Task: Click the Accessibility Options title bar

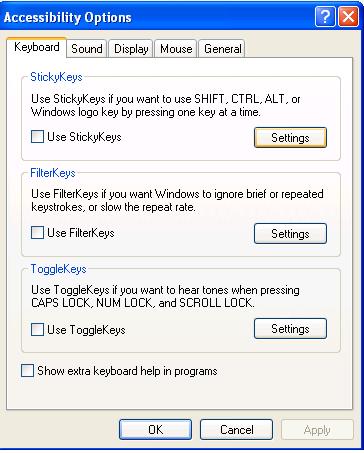Action: (157, 17)
